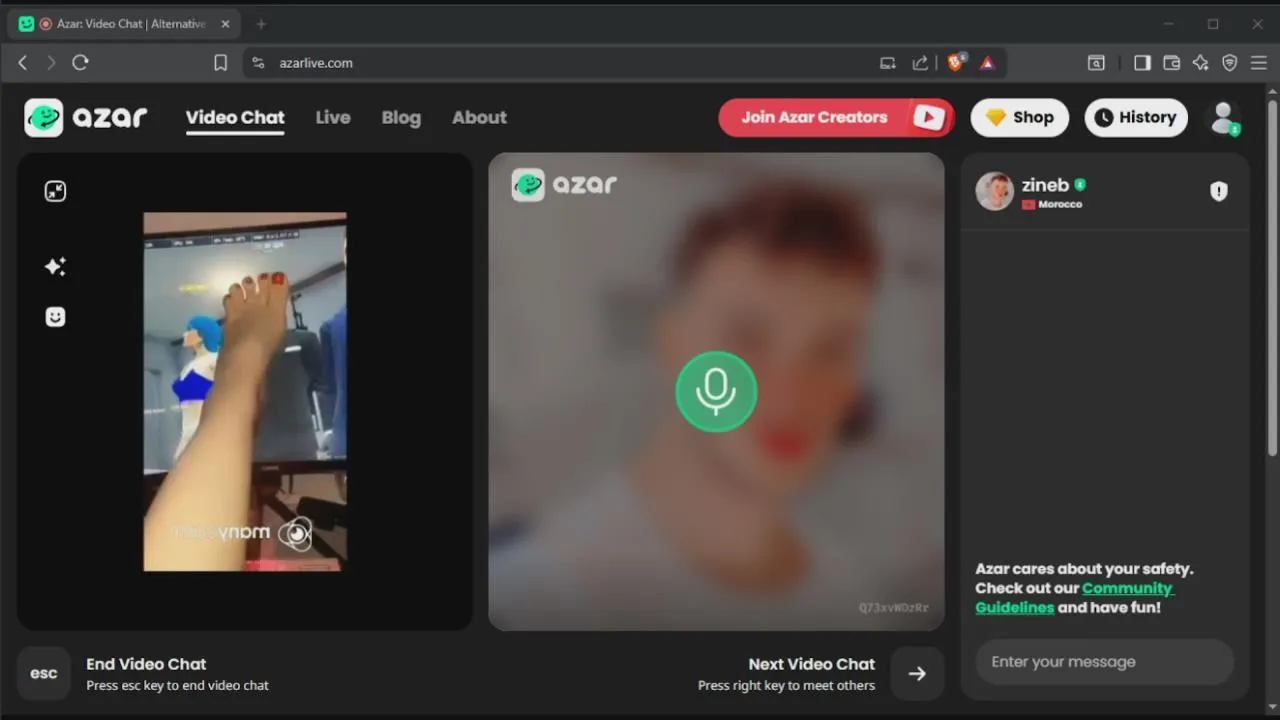Follow the Community Guidelines link

[1073, 598]
